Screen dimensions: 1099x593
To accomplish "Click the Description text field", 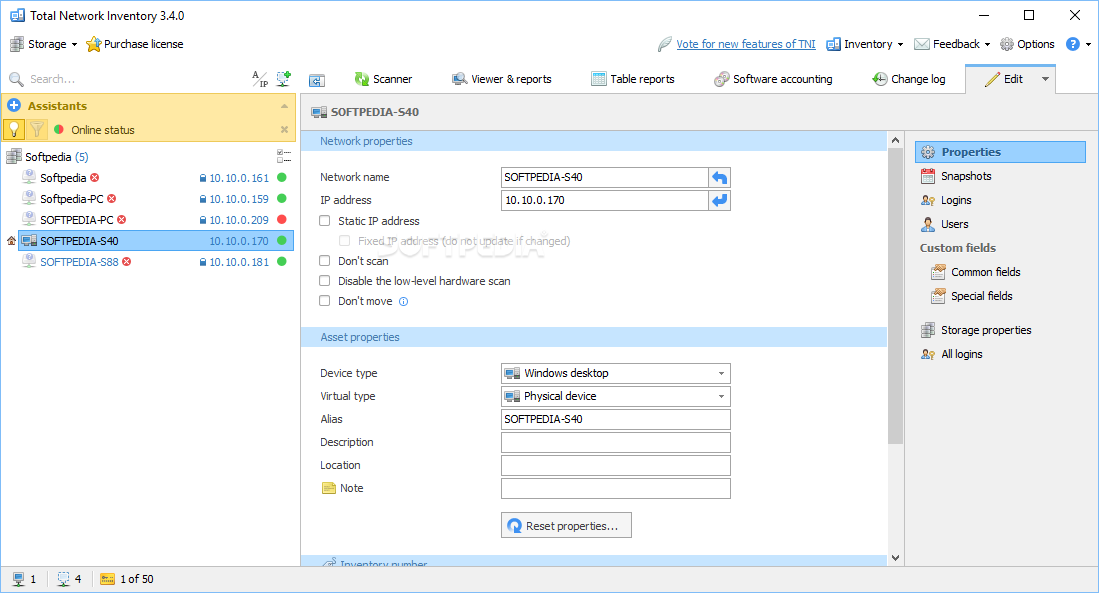I will 615,442.
